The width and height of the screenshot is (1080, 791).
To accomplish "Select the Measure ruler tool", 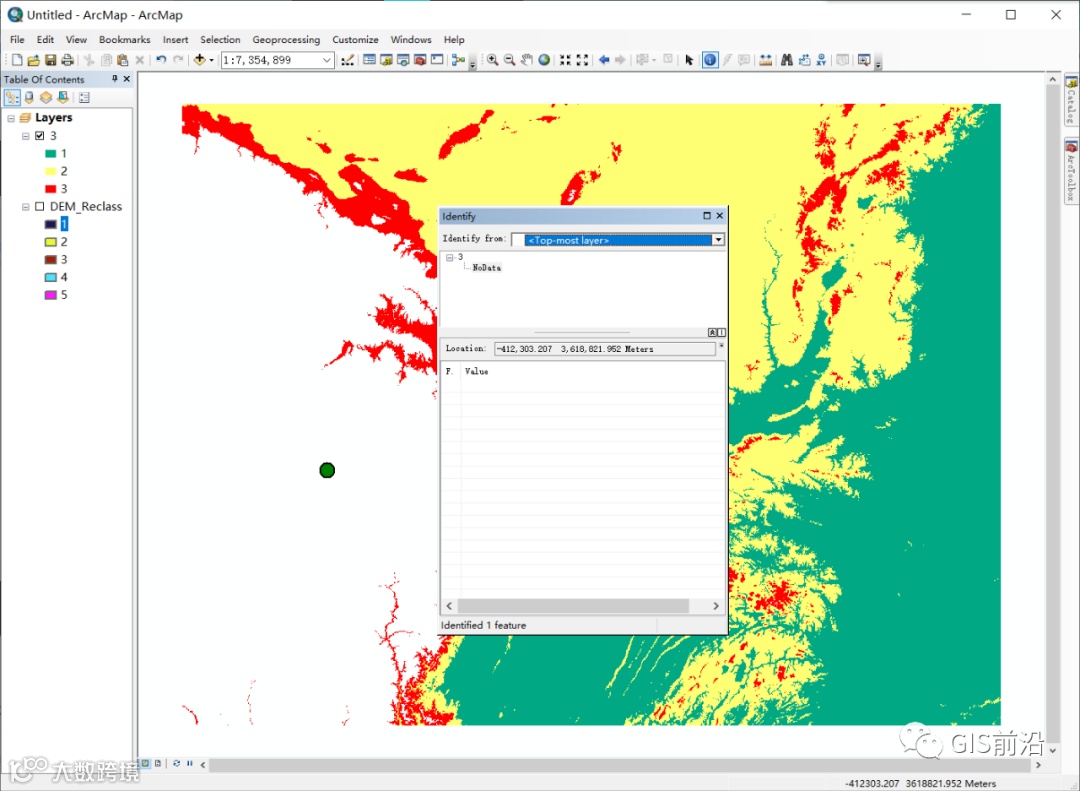I will pyautogui.click(x=765, y=60).
